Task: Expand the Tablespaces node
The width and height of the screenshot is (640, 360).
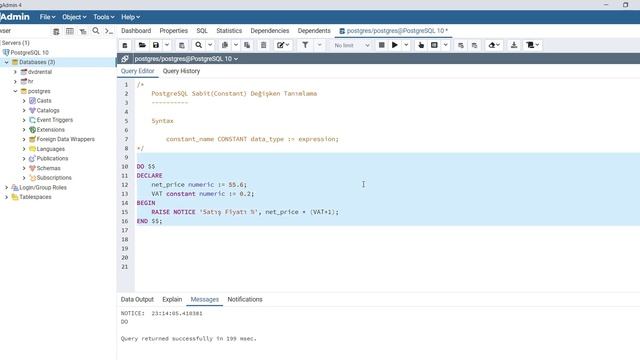Action: (7, 197)
